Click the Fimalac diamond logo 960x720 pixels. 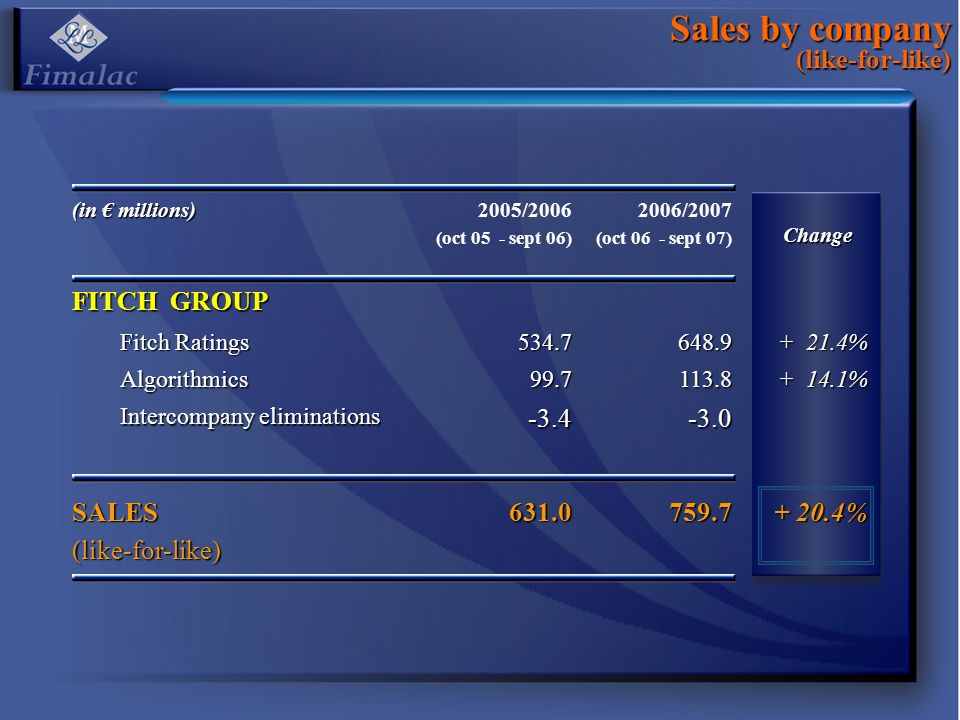point(78,37)
